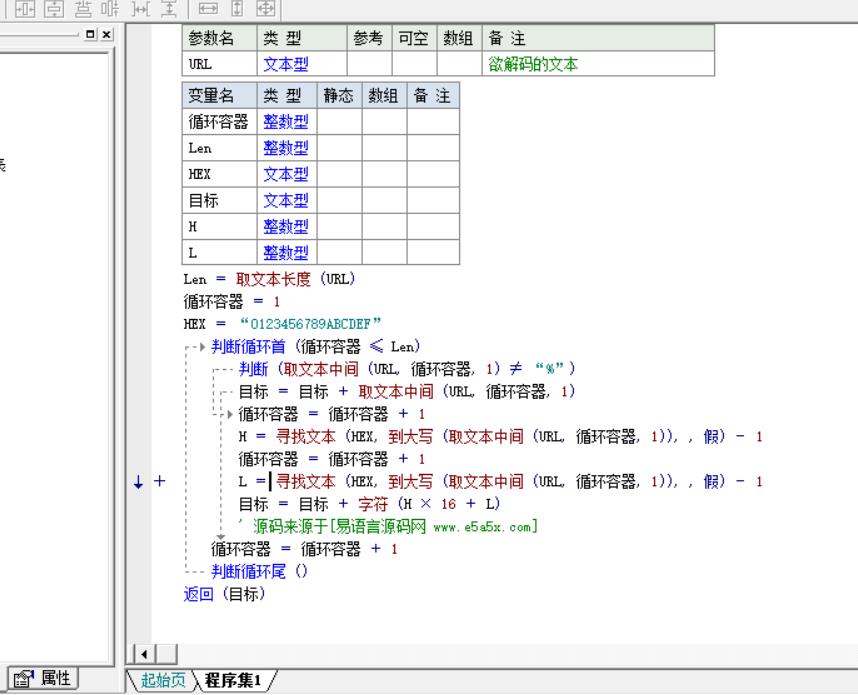Click the left scroll arrow of horizontal scrollbar
This screenshot has height=695, width=858.
(x=144, y=654)
